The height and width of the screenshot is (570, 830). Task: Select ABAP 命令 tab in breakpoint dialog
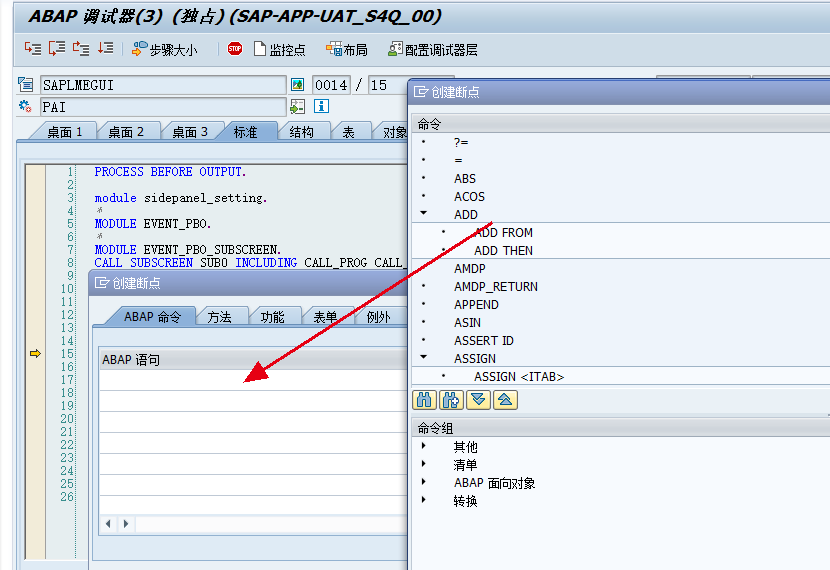click(x=152, y=316)
